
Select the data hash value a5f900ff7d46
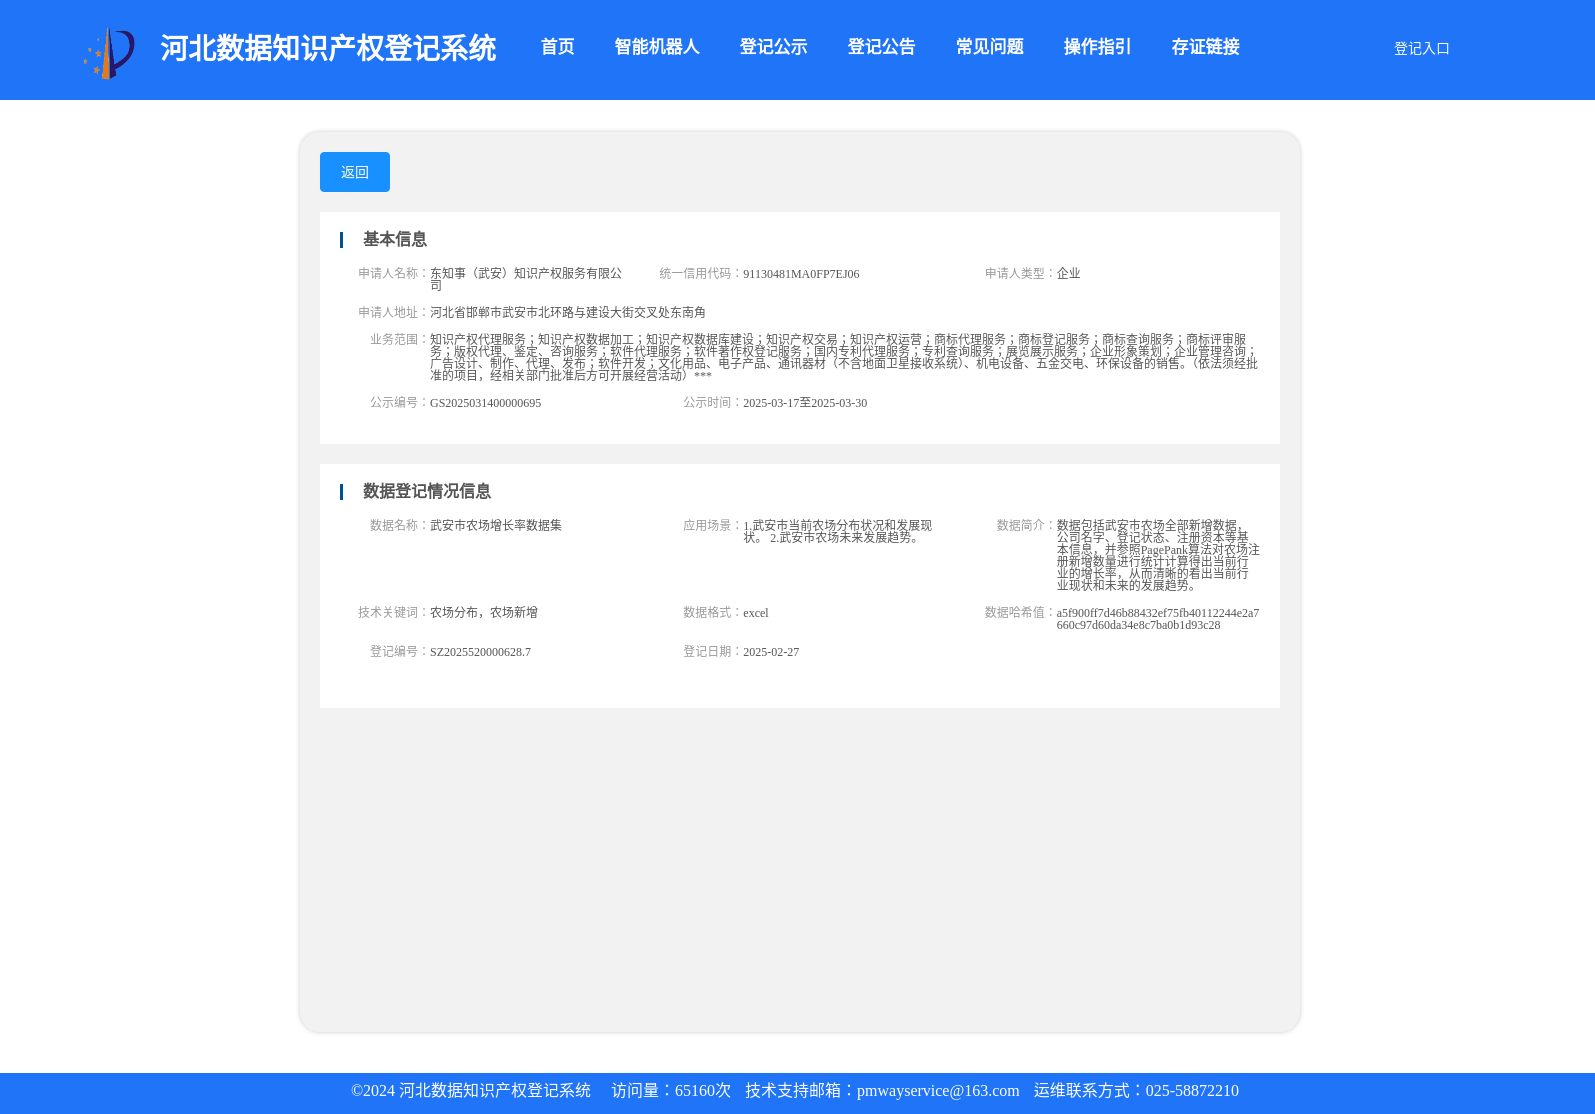pos(1158,619)
